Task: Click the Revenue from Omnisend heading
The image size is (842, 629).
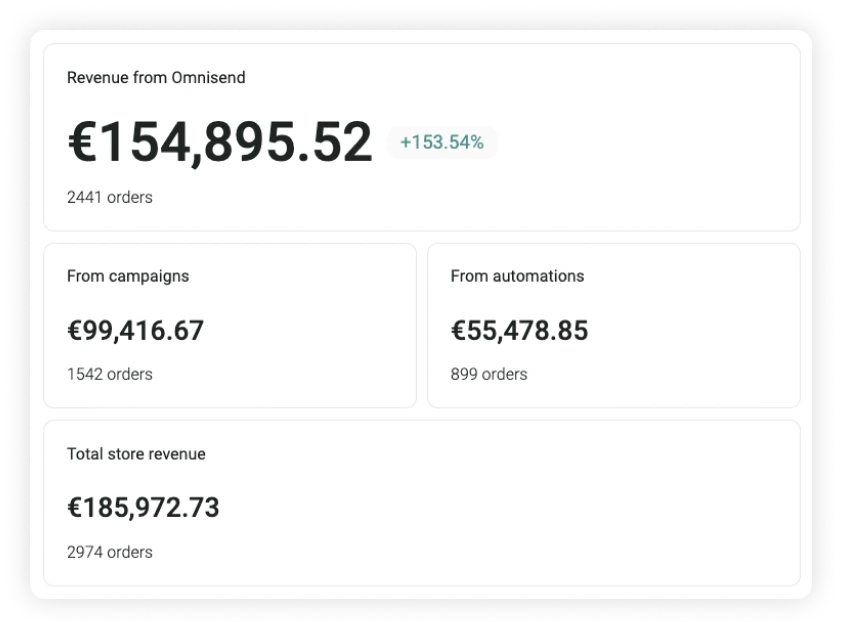Action: click(155, 77)
